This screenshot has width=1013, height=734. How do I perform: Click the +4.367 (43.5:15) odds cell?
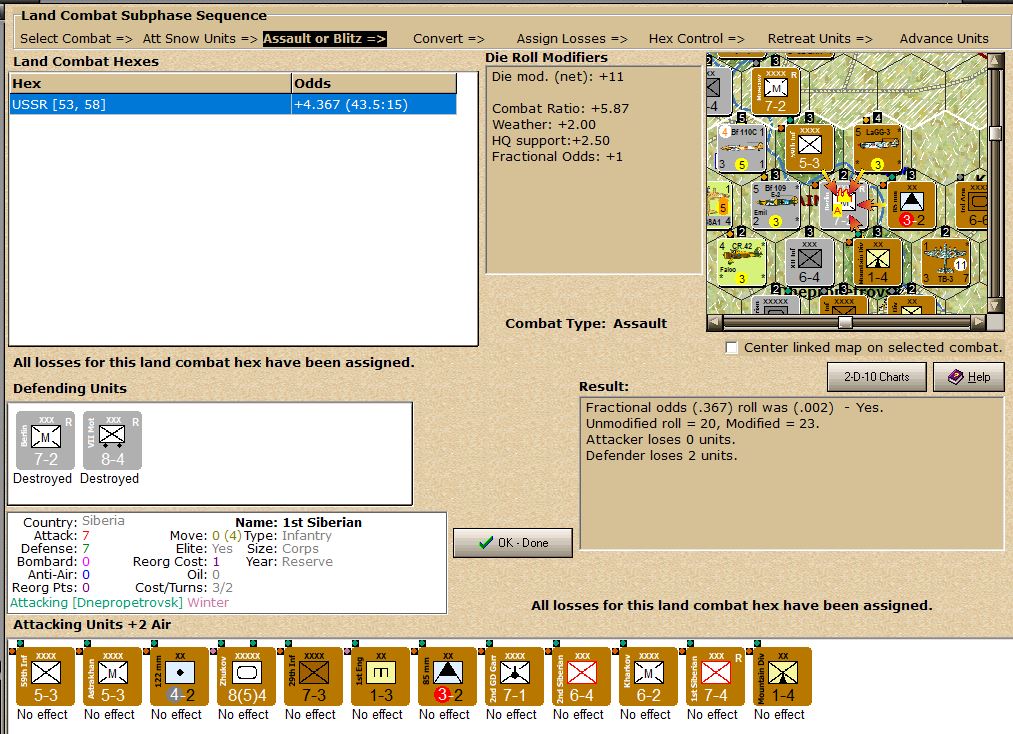[373, 105]
